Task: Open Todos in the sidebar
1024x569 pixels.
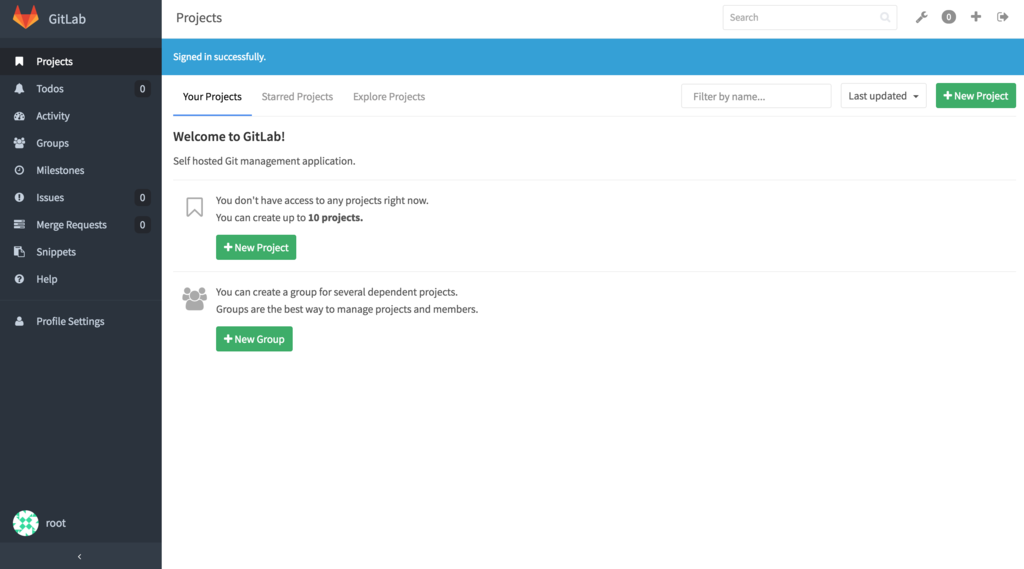Action: 81,89
